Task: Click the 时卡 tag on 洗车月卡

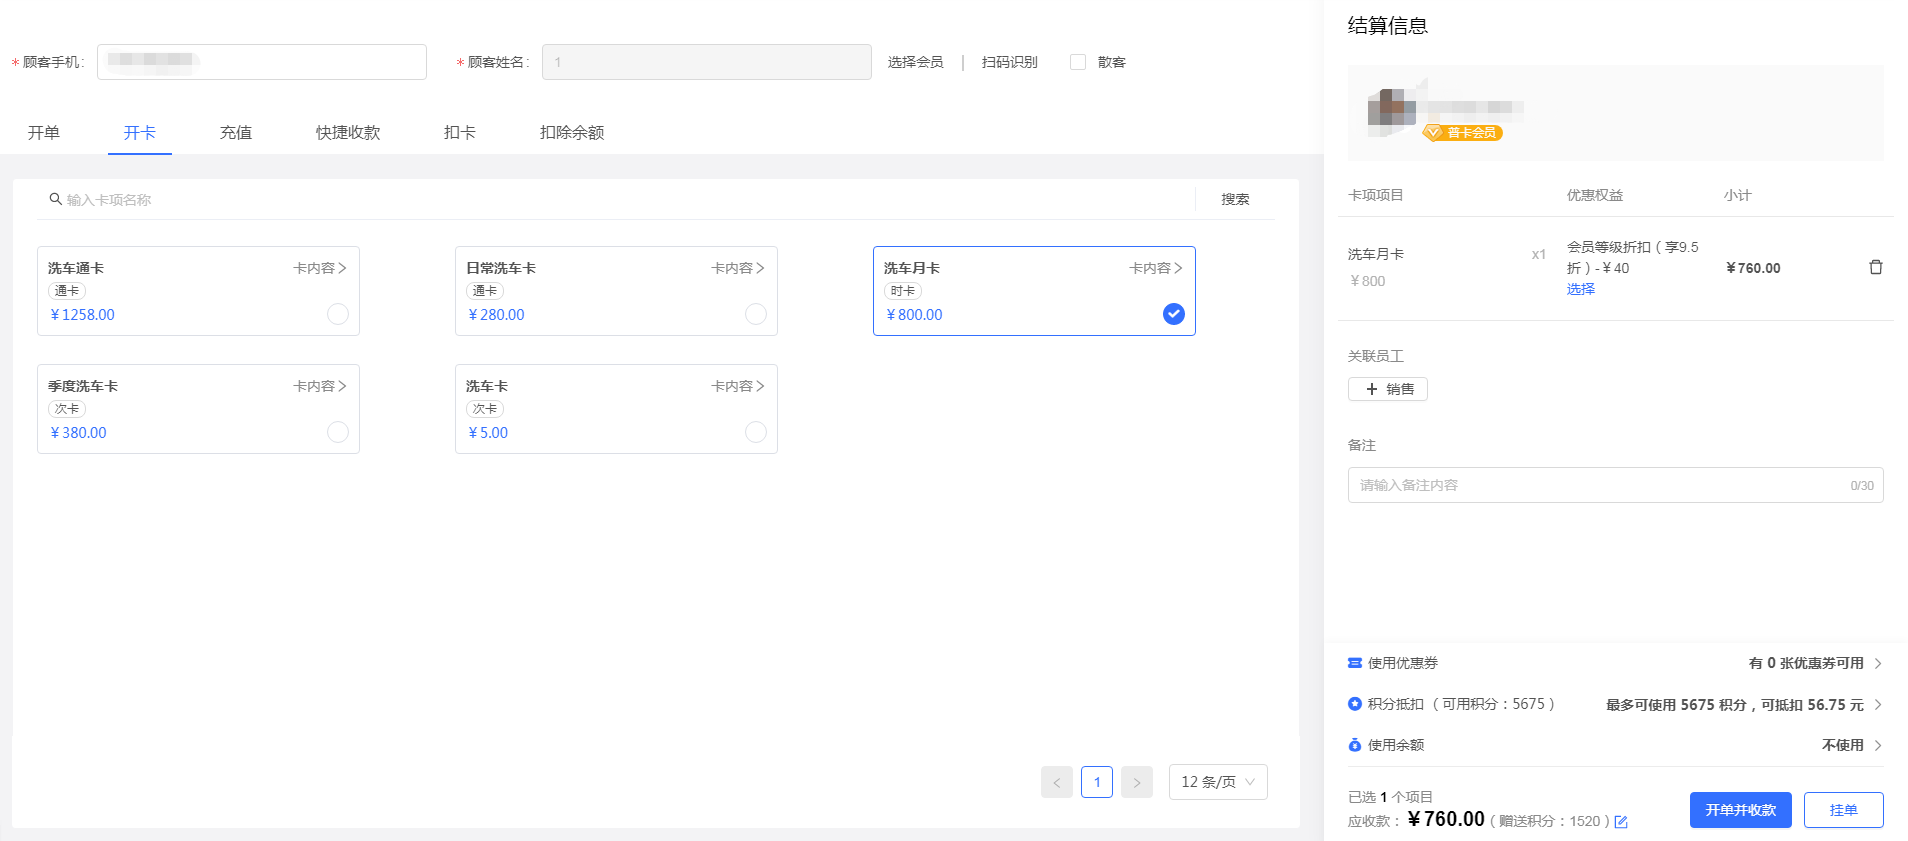Action: pos(903,291)
